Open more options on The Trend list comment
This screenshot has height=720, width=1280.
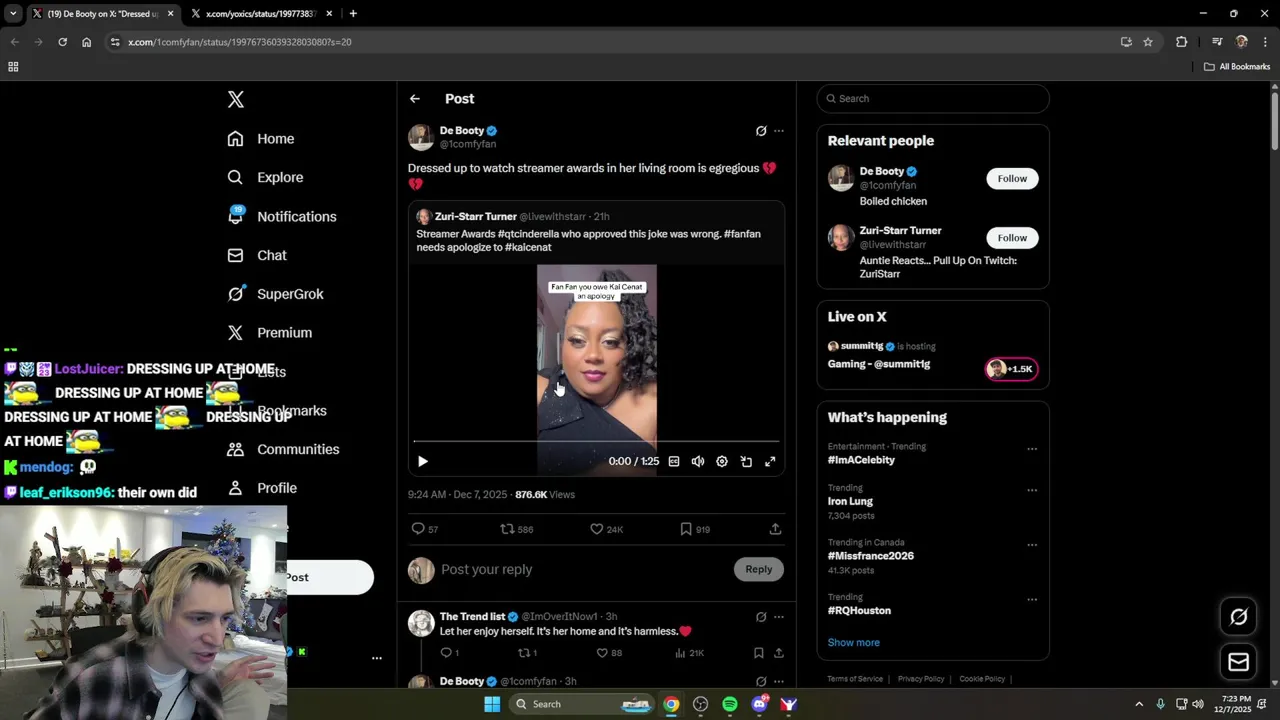779,617
